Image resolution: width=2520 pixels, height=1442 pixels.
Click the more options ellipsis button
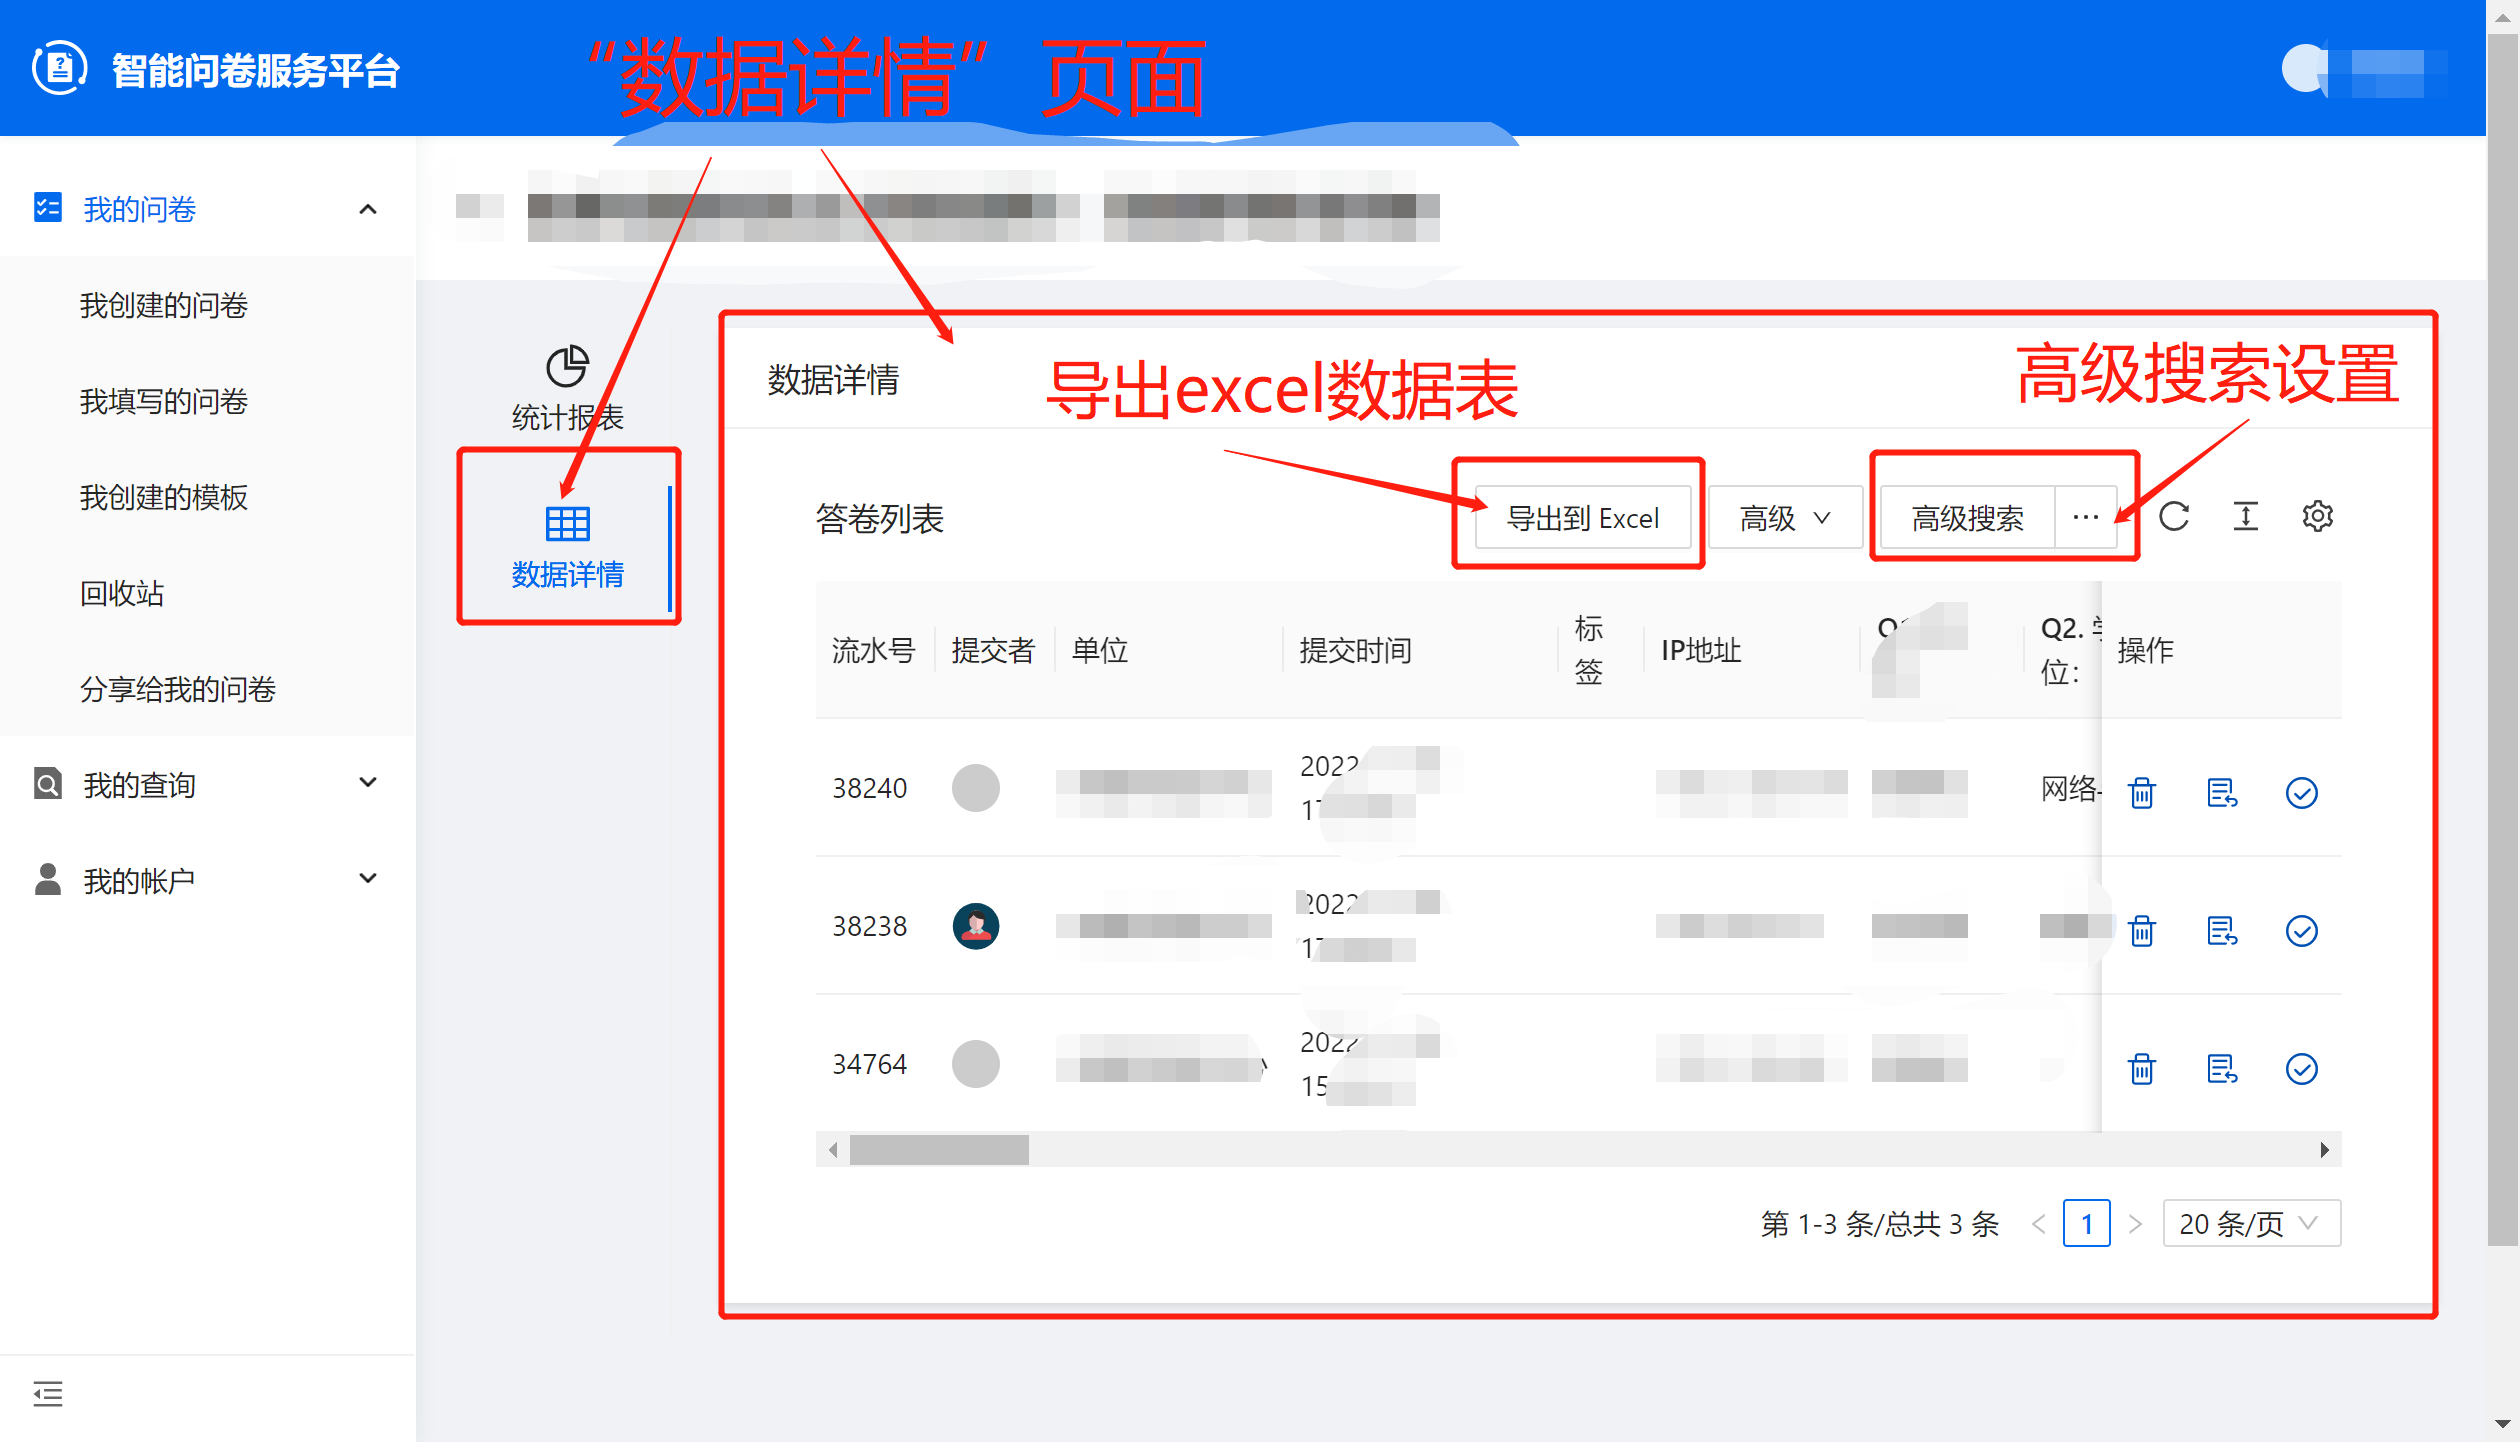point(2085,518)
